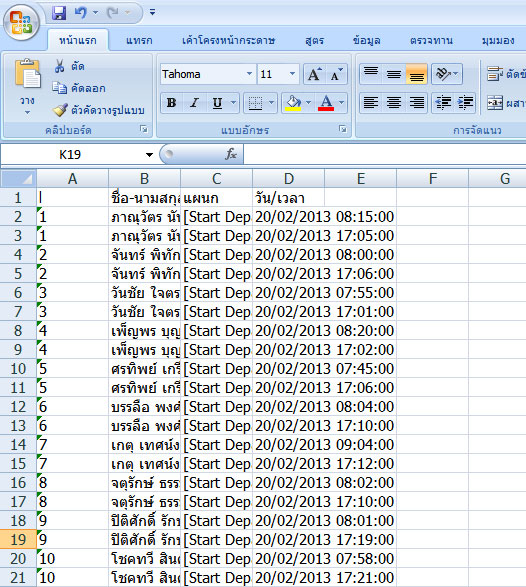
Task: Select column F header
Action: tap(432, 179)
